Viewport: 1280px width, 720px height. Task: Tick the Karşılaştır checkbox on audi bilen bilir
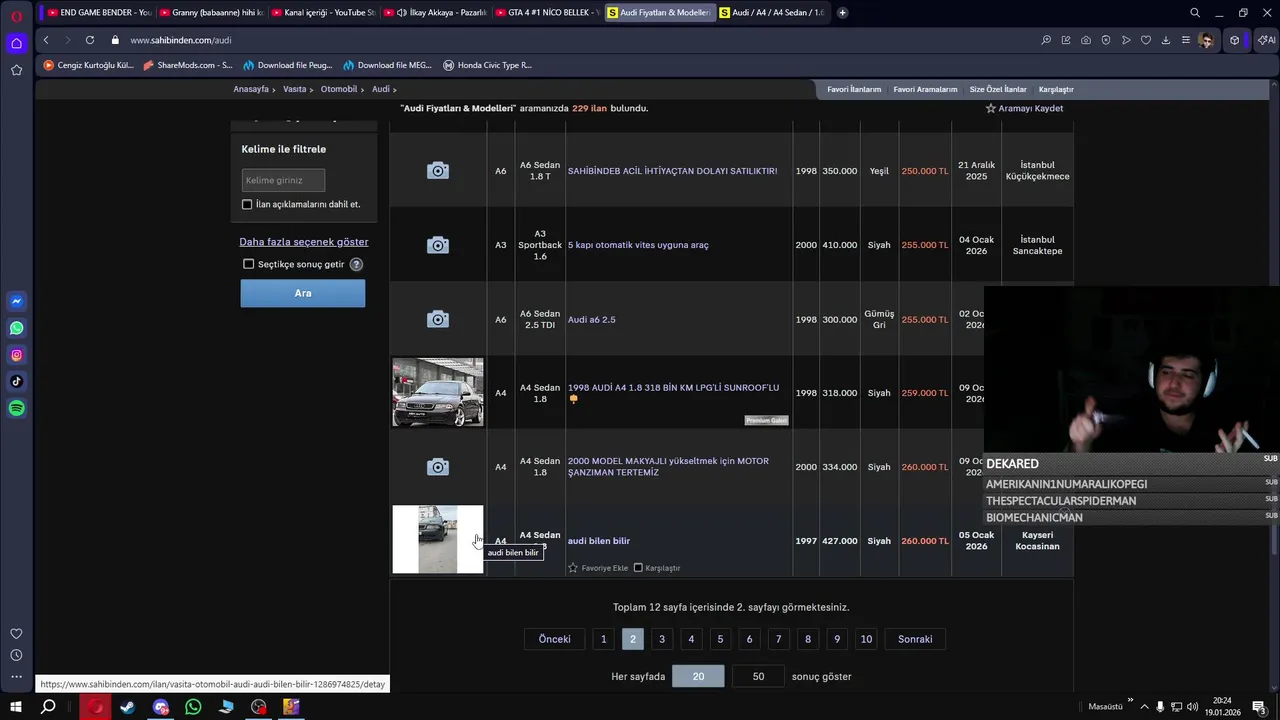[638, 568]
